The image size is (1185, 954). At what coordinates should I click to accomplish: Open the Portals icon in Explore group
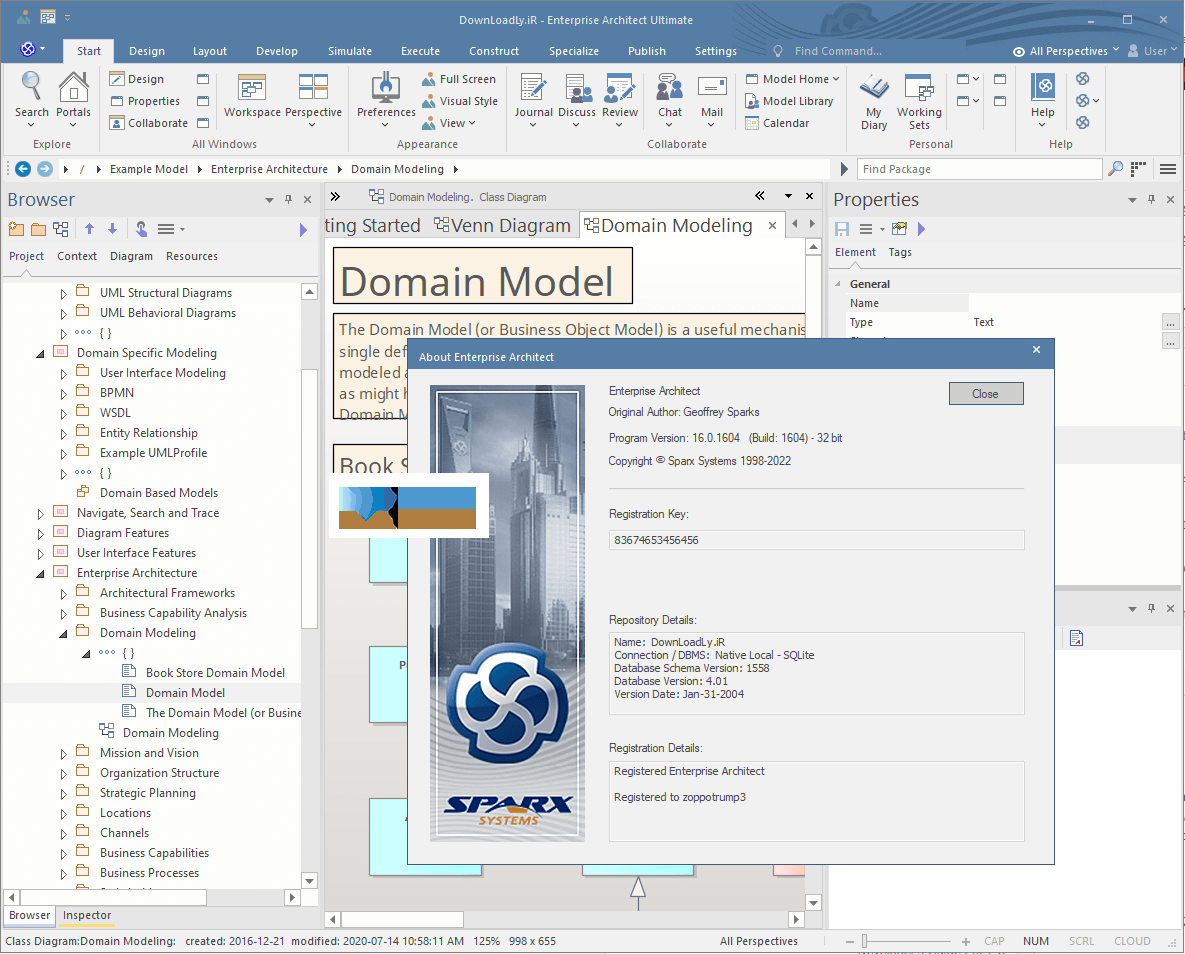[x=73, y=86]
